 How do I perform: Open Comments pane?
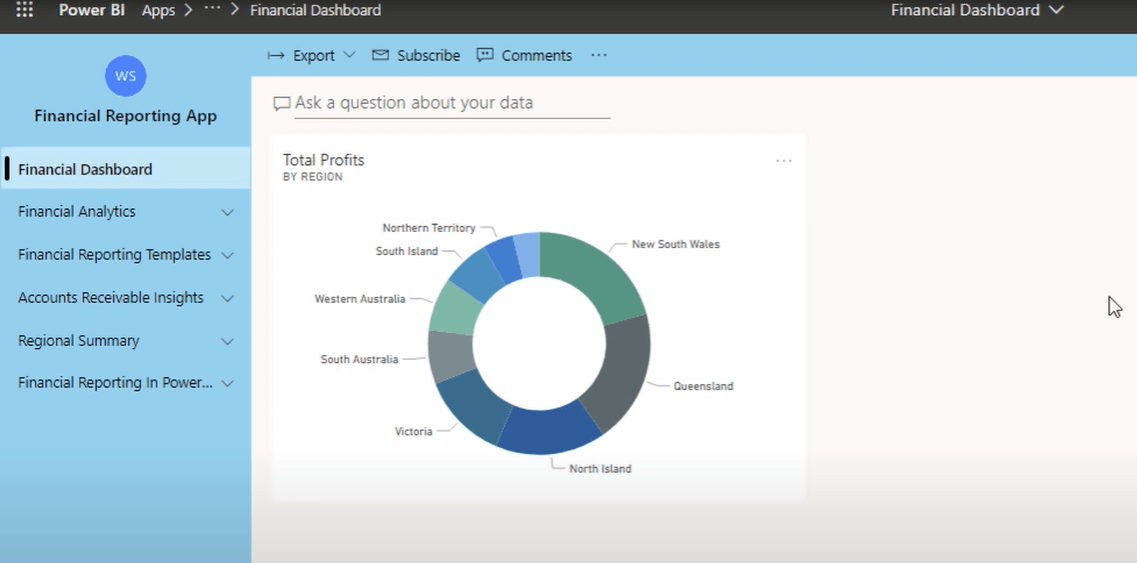pyautogui.click(x=524, y=55)
